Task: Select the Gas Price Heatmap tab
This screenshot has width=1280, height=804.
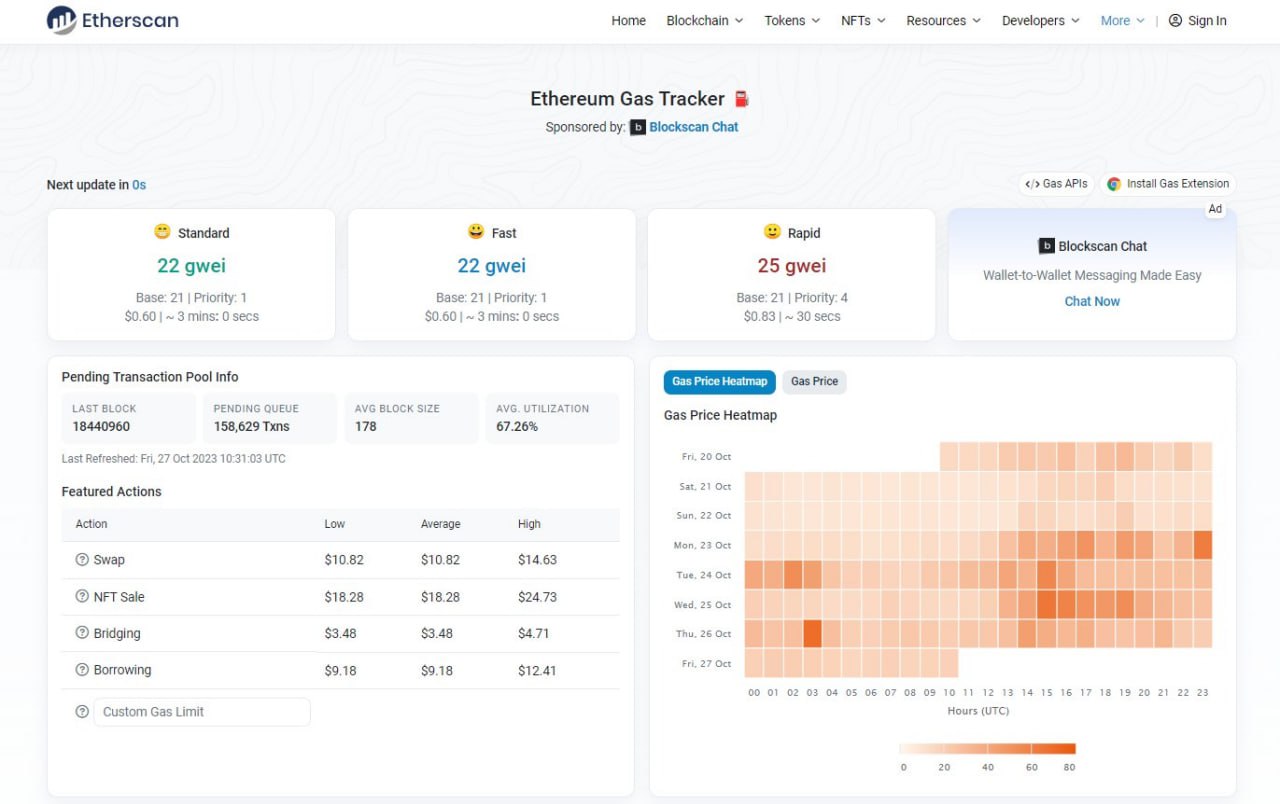Action: coord(720,381)
